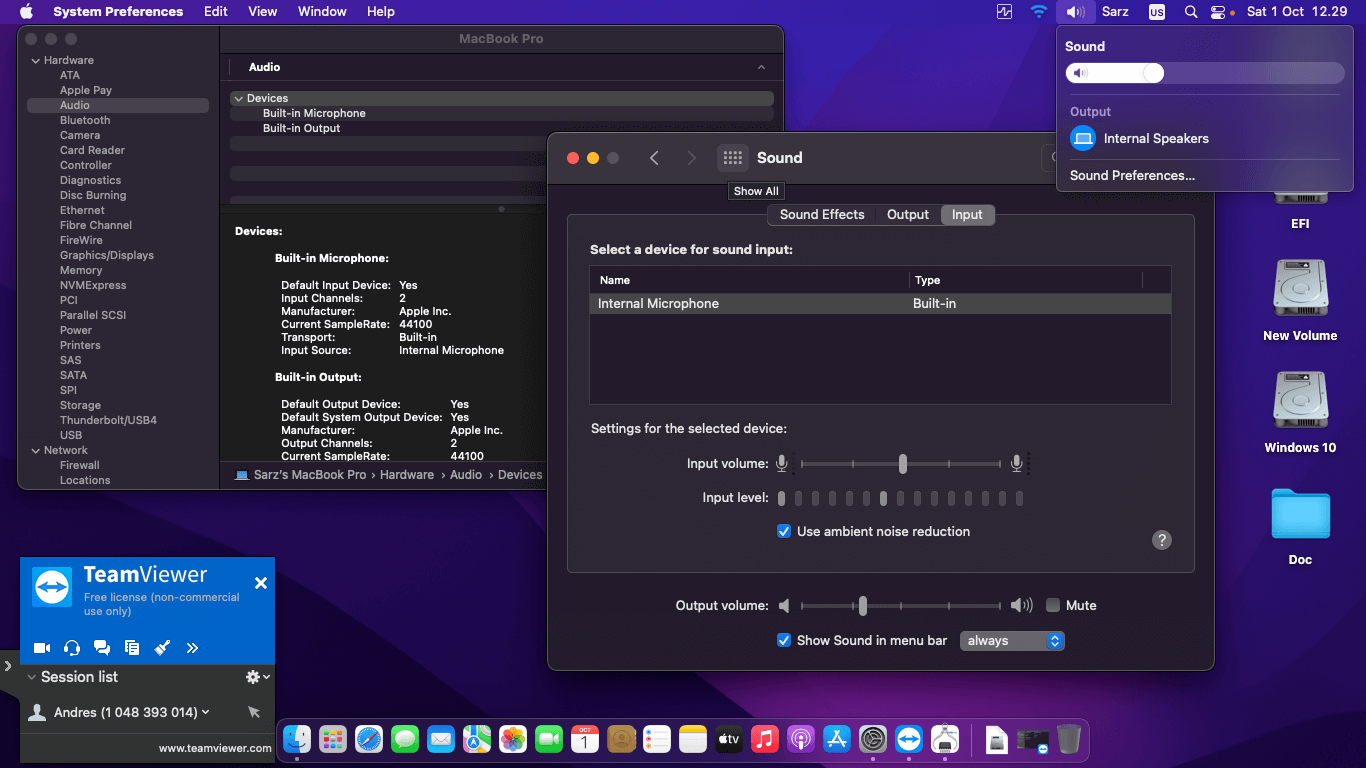Screen dimensions: 1366x768
Task: Open Sound help question mark button
Action: [1161, 540]
